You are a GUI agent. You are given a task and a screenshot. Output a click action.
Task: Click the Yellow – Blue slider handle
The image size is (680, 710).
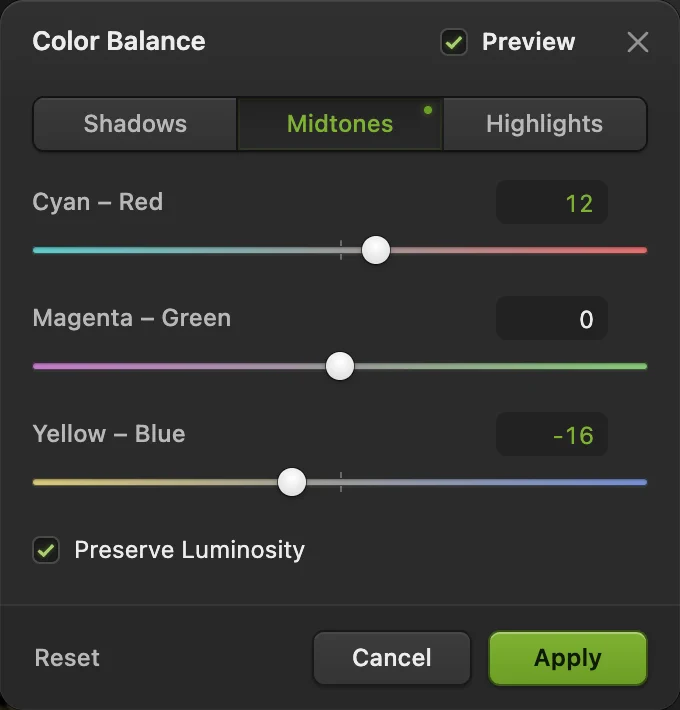[x=292, y=482]
